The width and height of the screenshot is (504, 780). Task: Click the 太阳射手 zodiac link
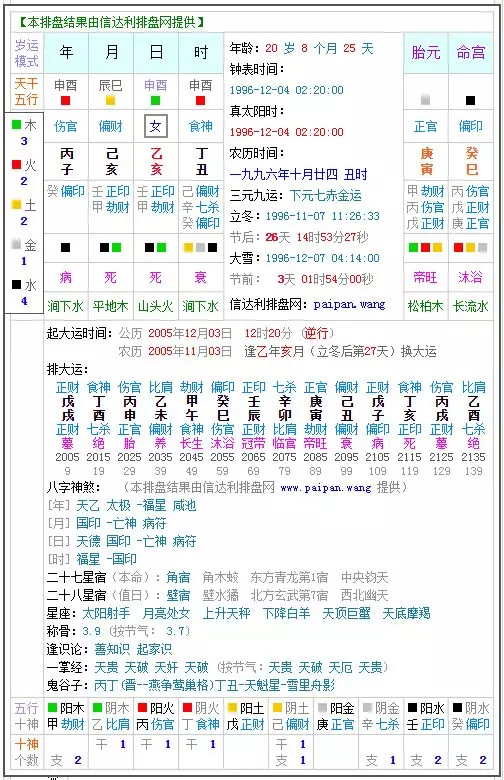click(x=106, y=613)
